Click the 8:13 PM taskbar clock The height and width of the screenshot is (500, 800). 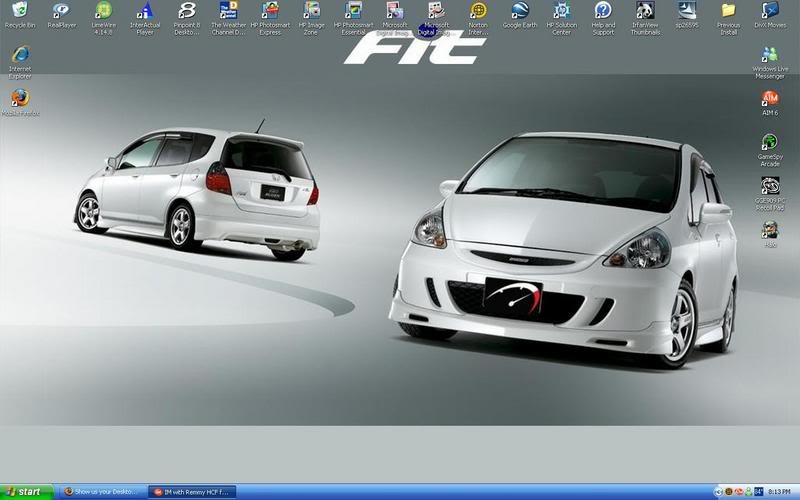point(779,492)
